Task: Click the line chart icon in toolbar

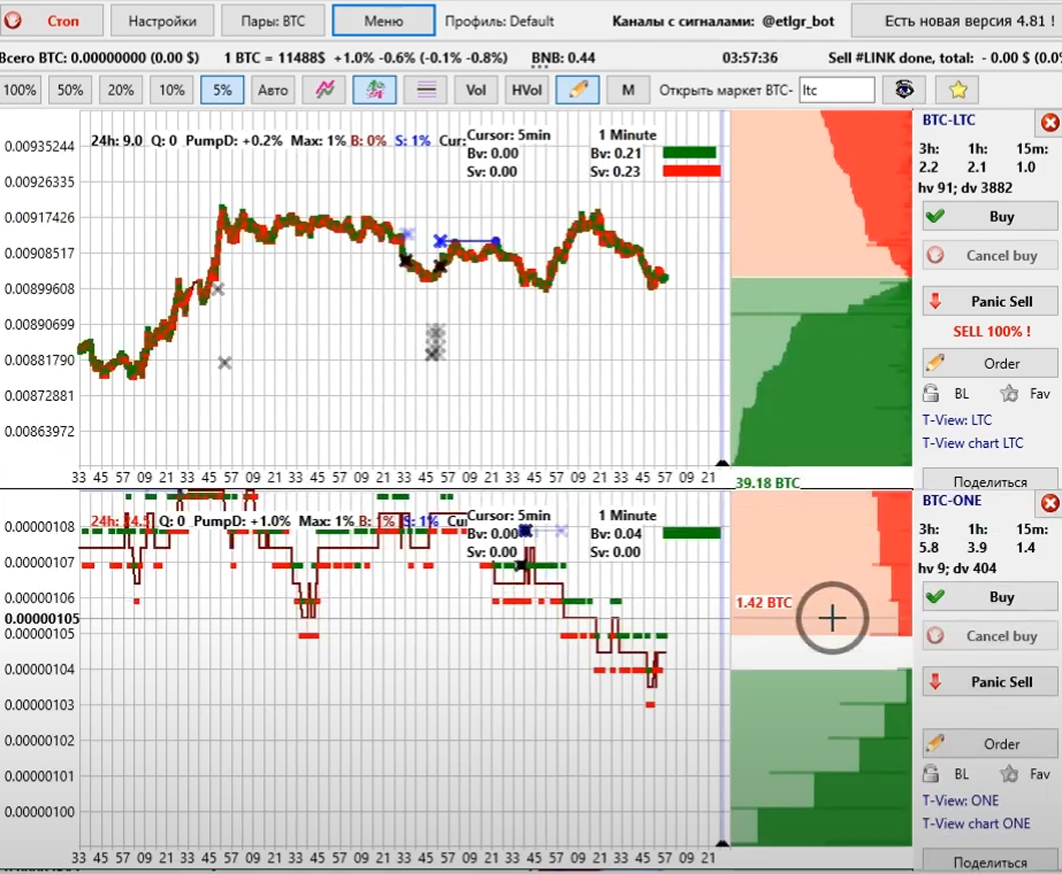Action: point(324,90)
